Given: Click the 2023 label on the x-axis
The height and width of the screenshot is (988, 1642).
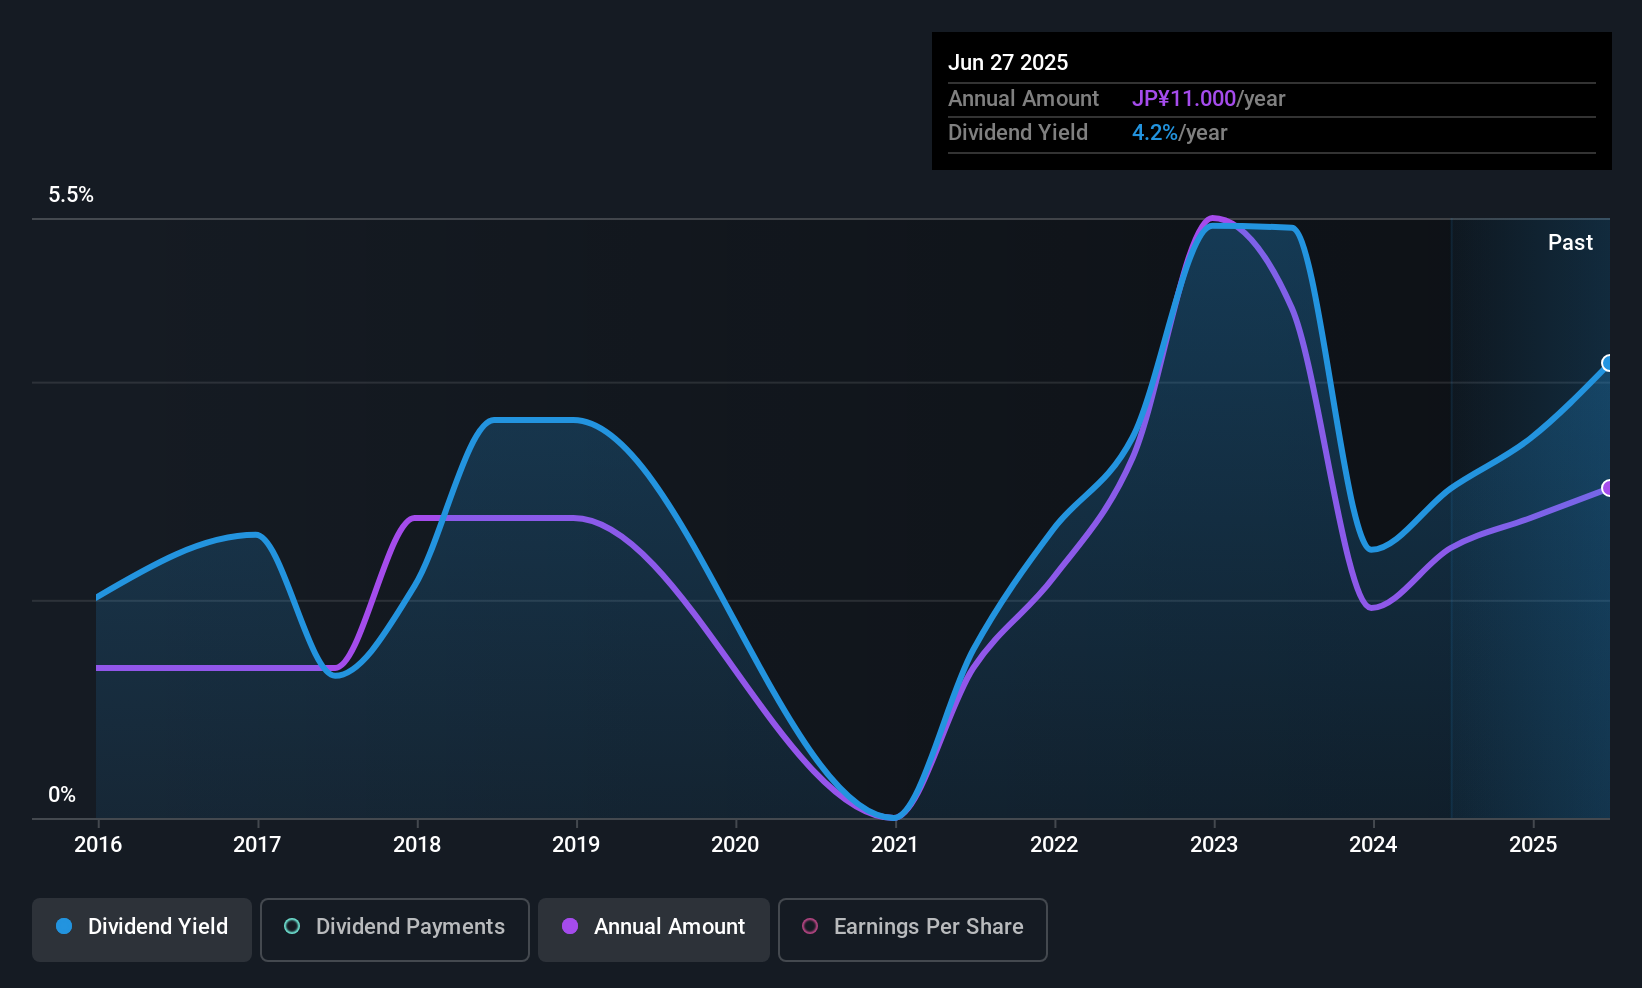Looking at the screenshot, I should coord(1213,845).
